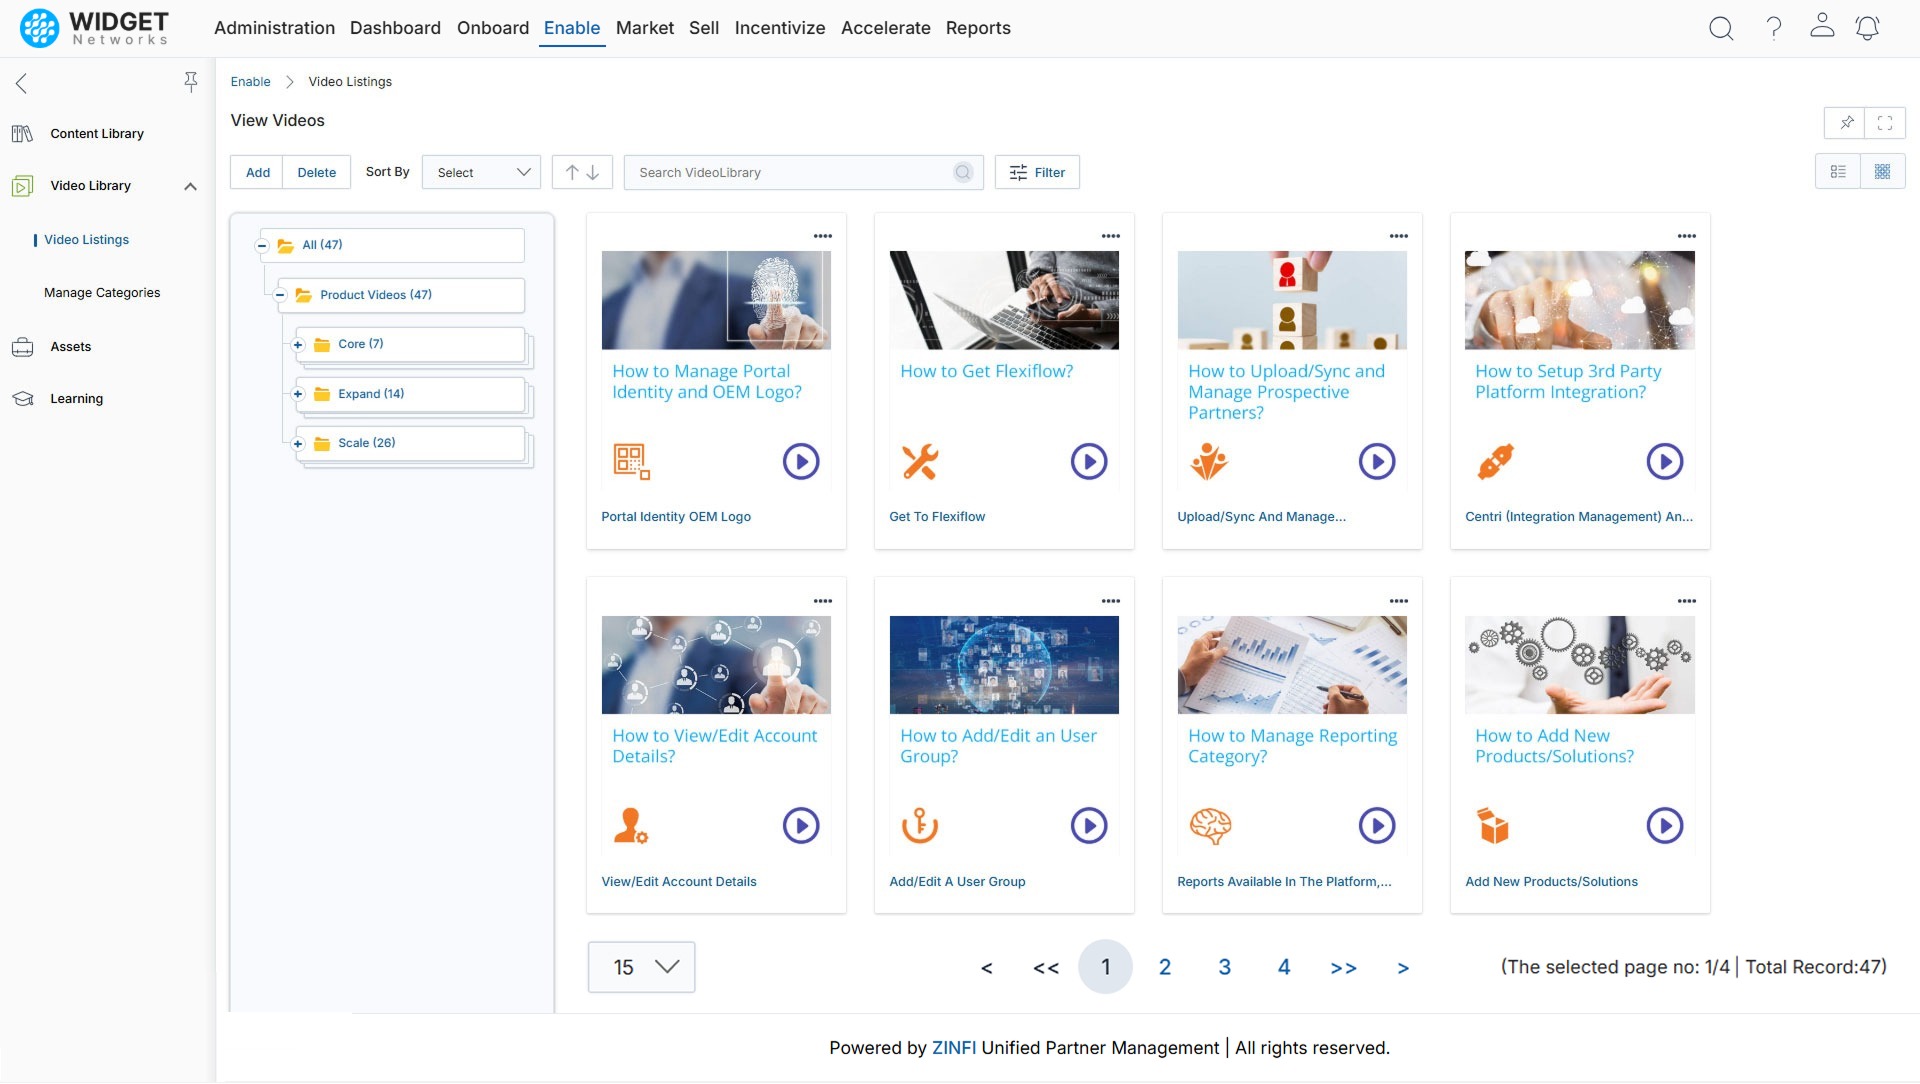Open the Incentivize menu item
This screenshot has height=1084, width=1920.
tap(780, 28)
